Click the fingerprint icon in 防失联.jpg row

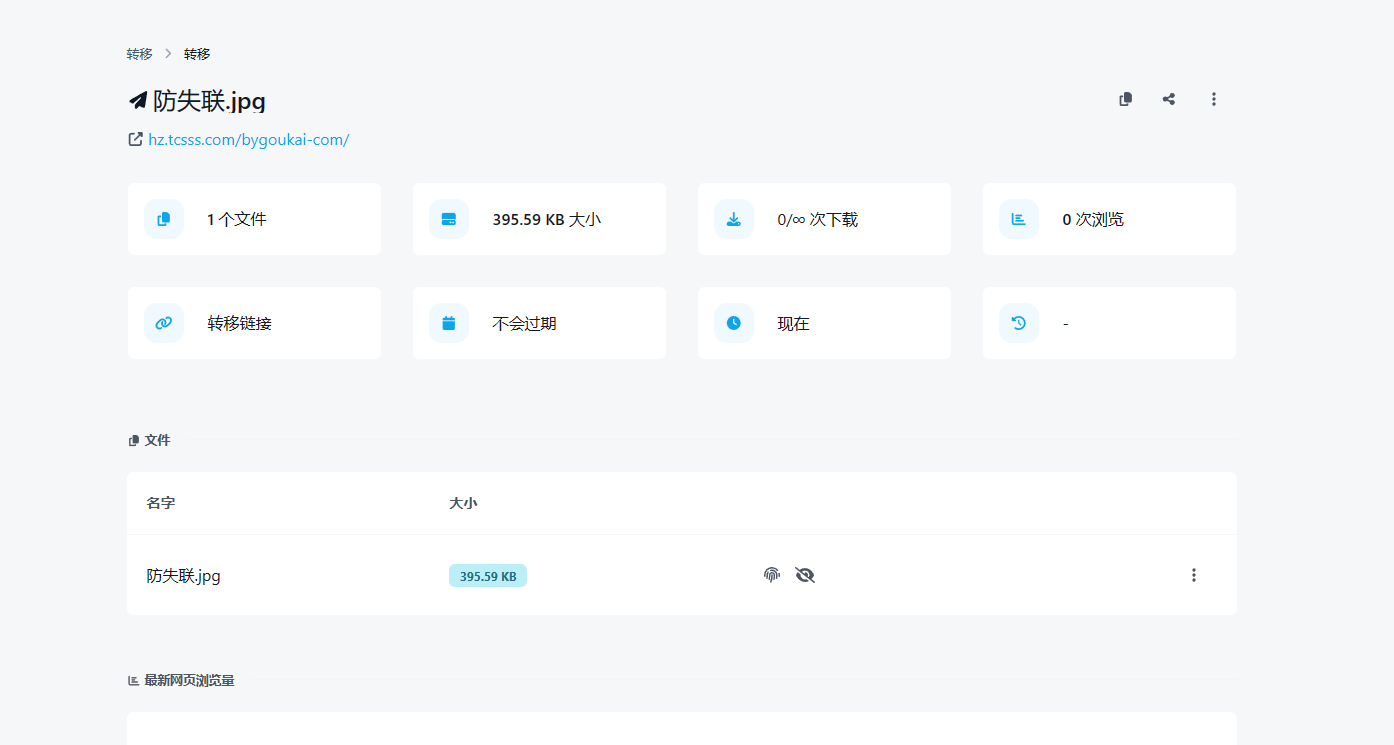[x=771, y=575]
